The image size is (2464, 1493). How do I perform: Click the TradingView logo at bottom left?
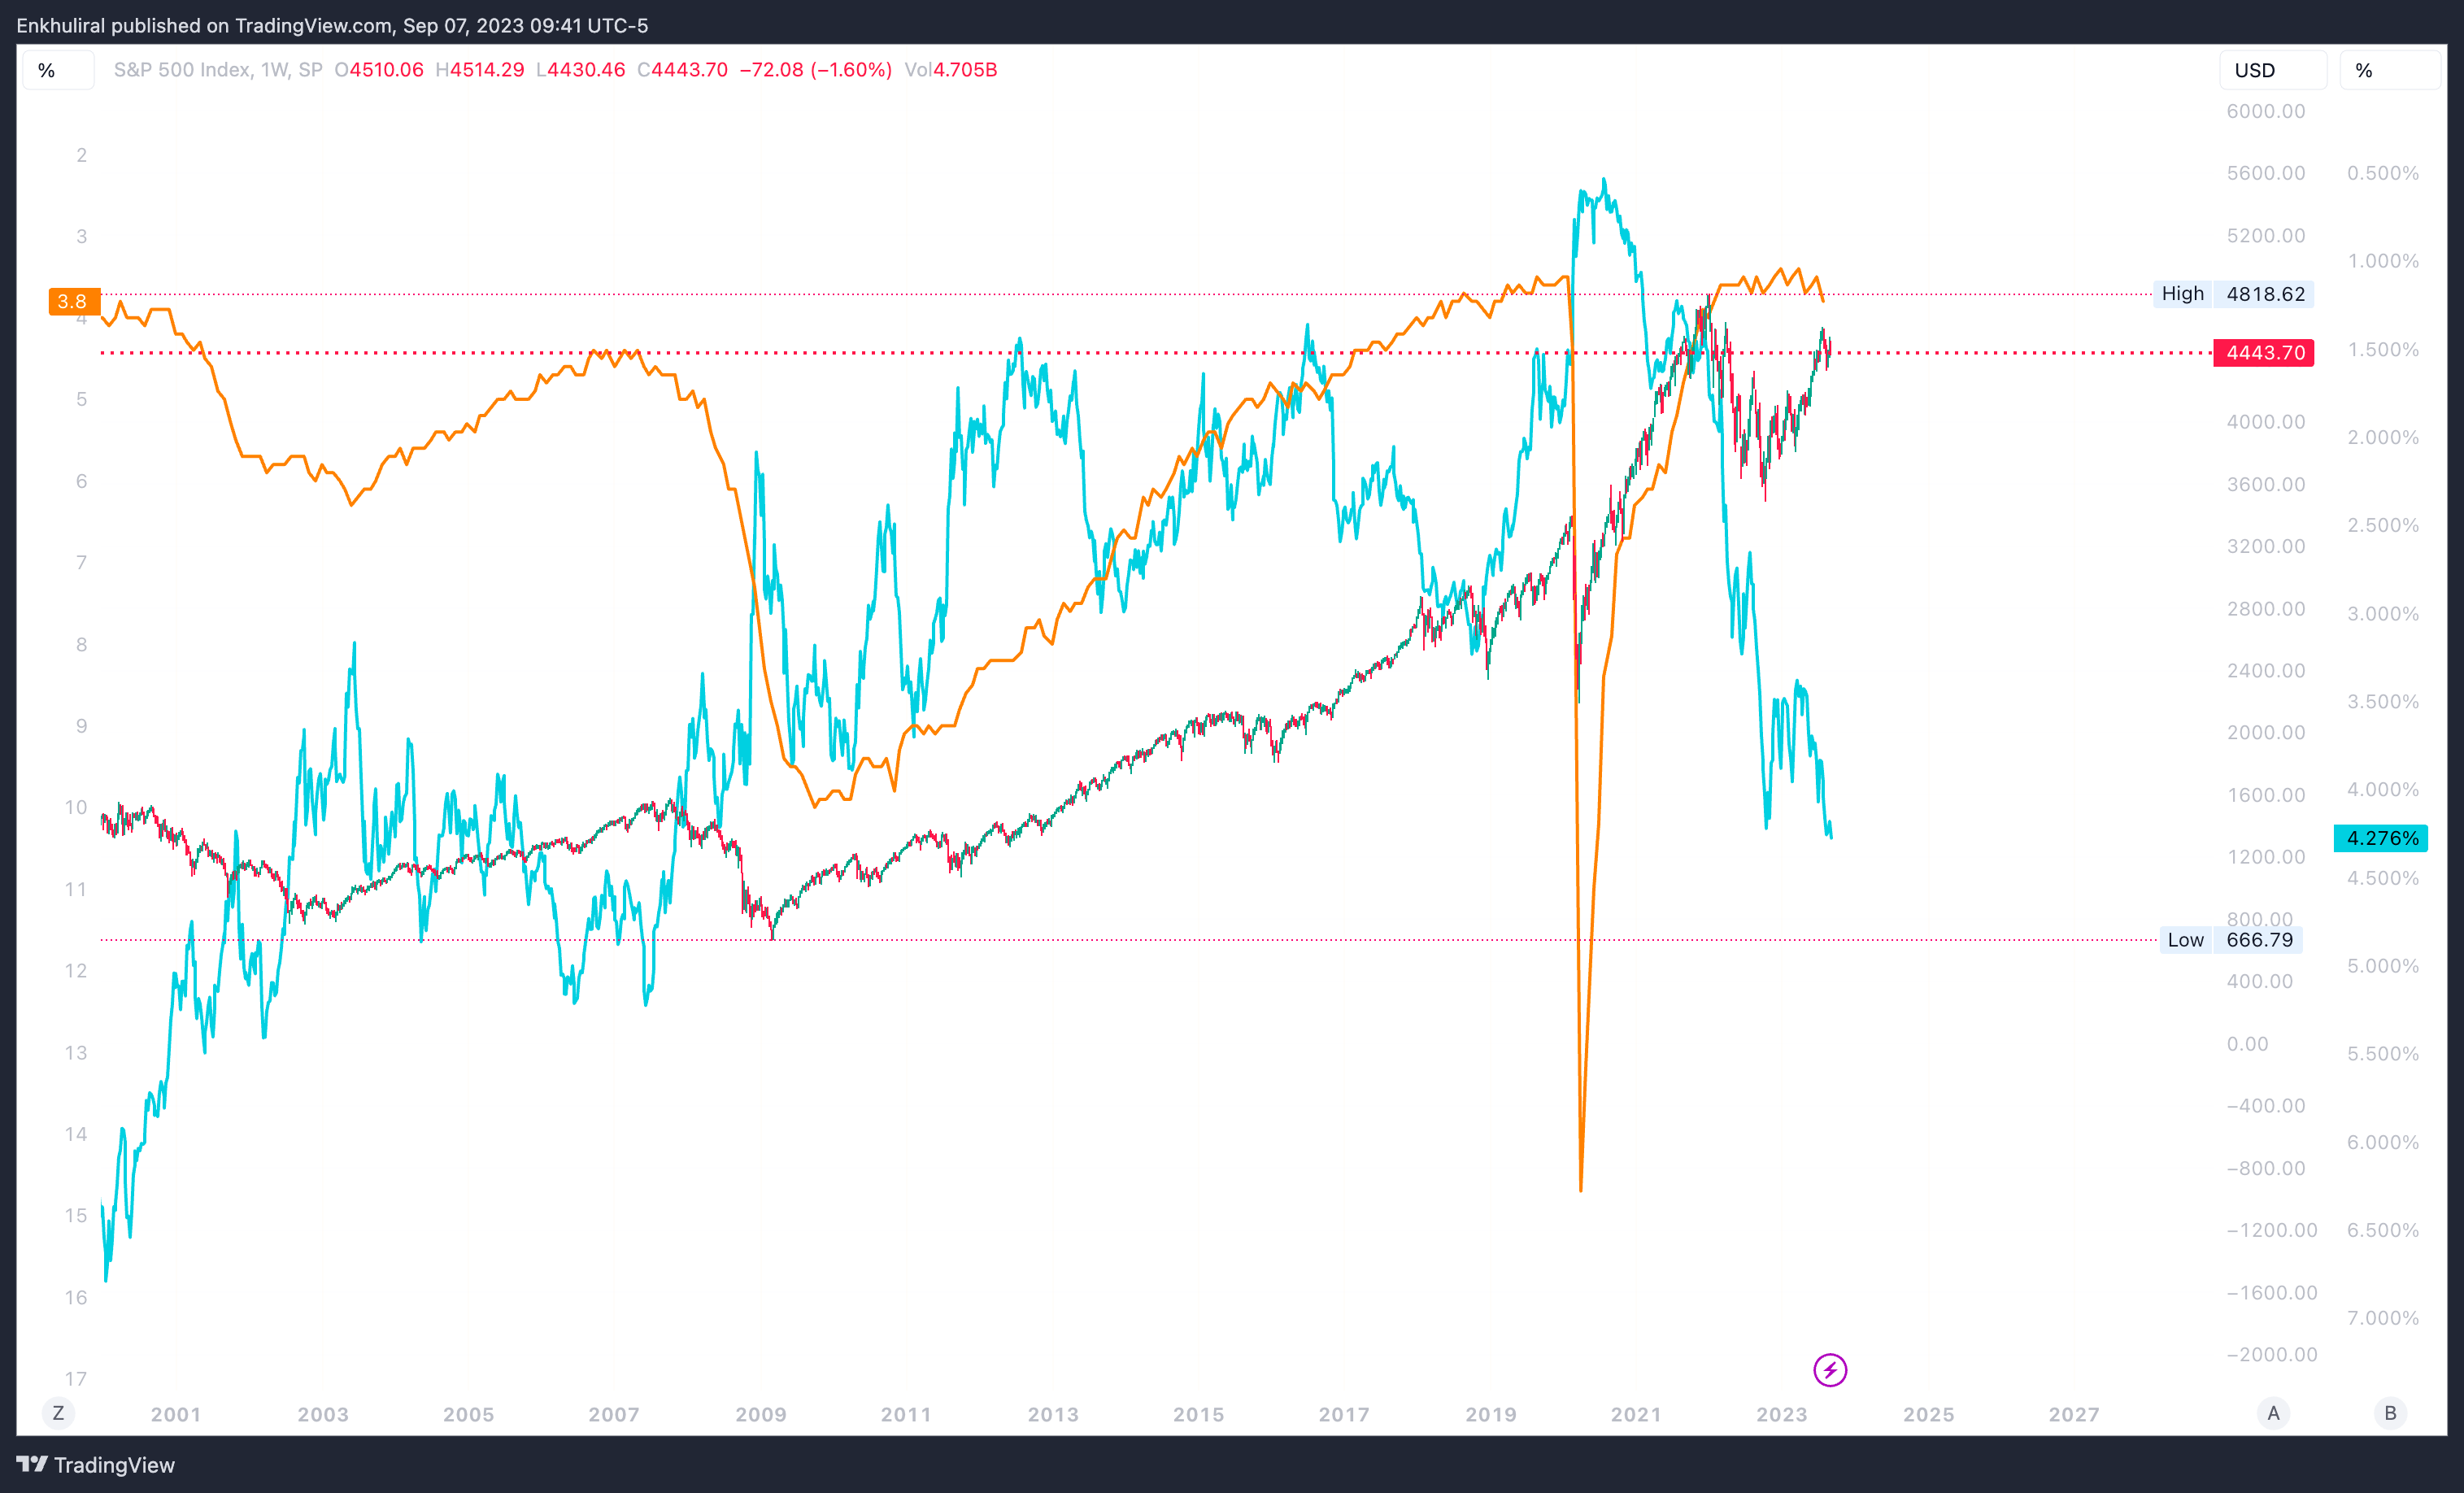[x=95, y=1465]
